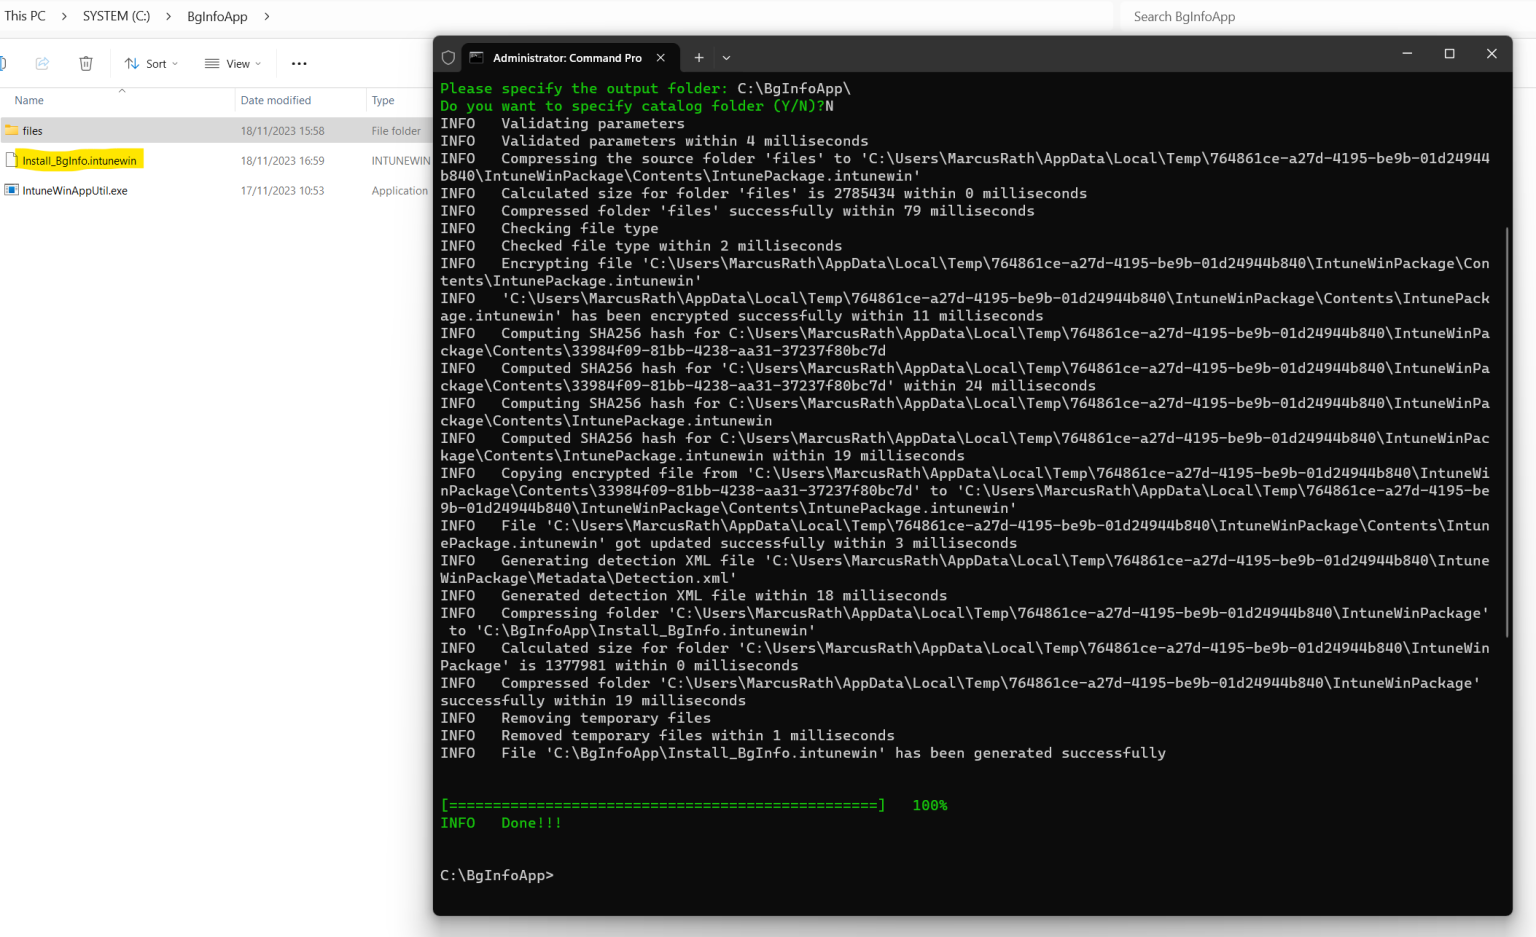The width and height of the screenshot is (1536, 937).
Task: Select the Administrator: Command Prompt tab
Action: click(566, 57)
